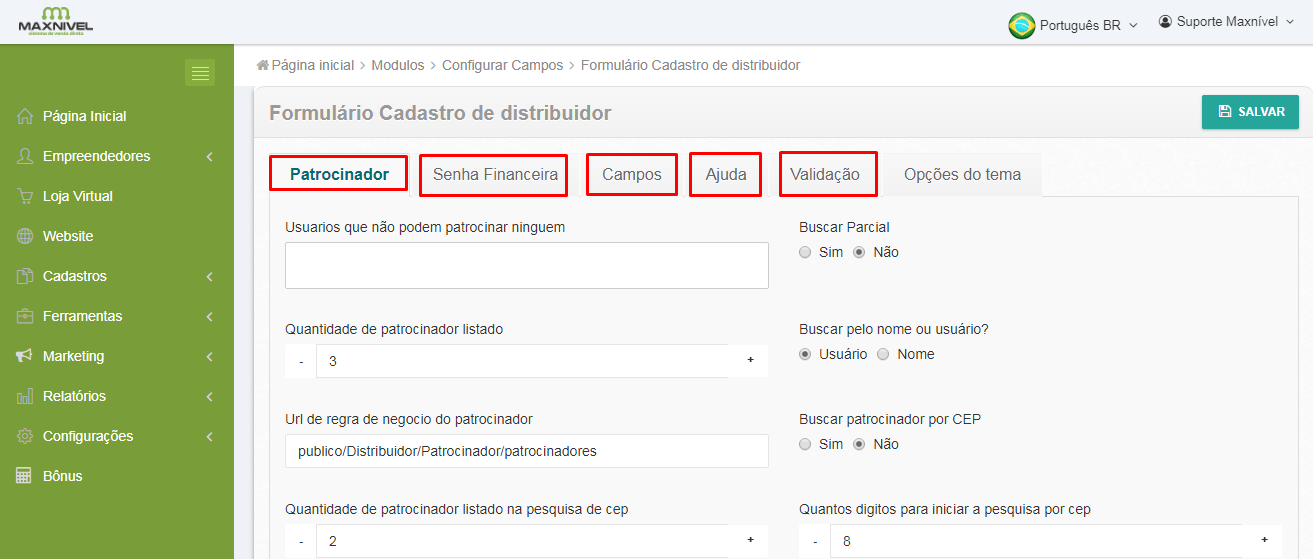This screenshot has width=1313, height=559.
Task: Open the Opções do tema tab
Action: [962, 175]
